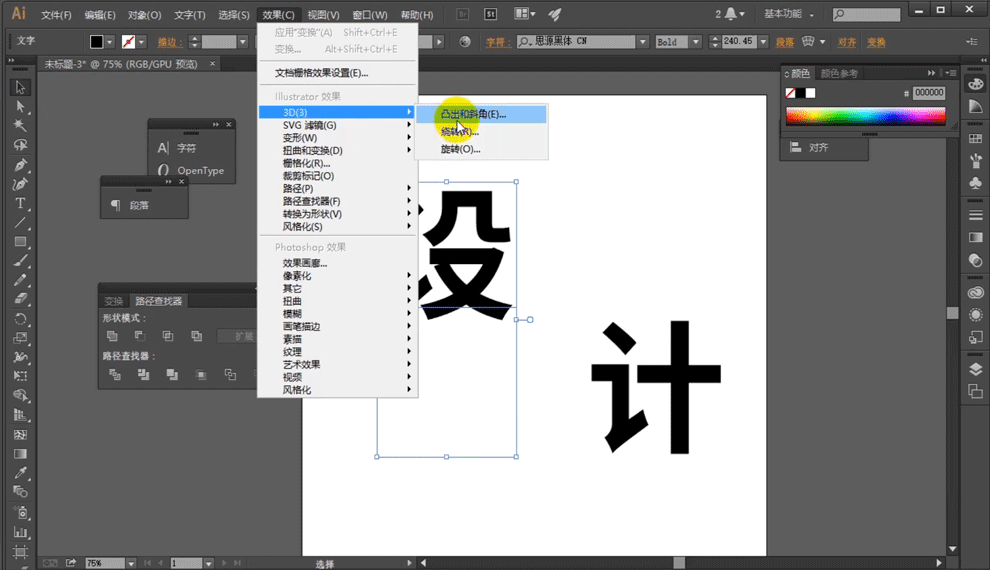Click the 段落 link in control bar
990x570 pixels.
(785, 42)
